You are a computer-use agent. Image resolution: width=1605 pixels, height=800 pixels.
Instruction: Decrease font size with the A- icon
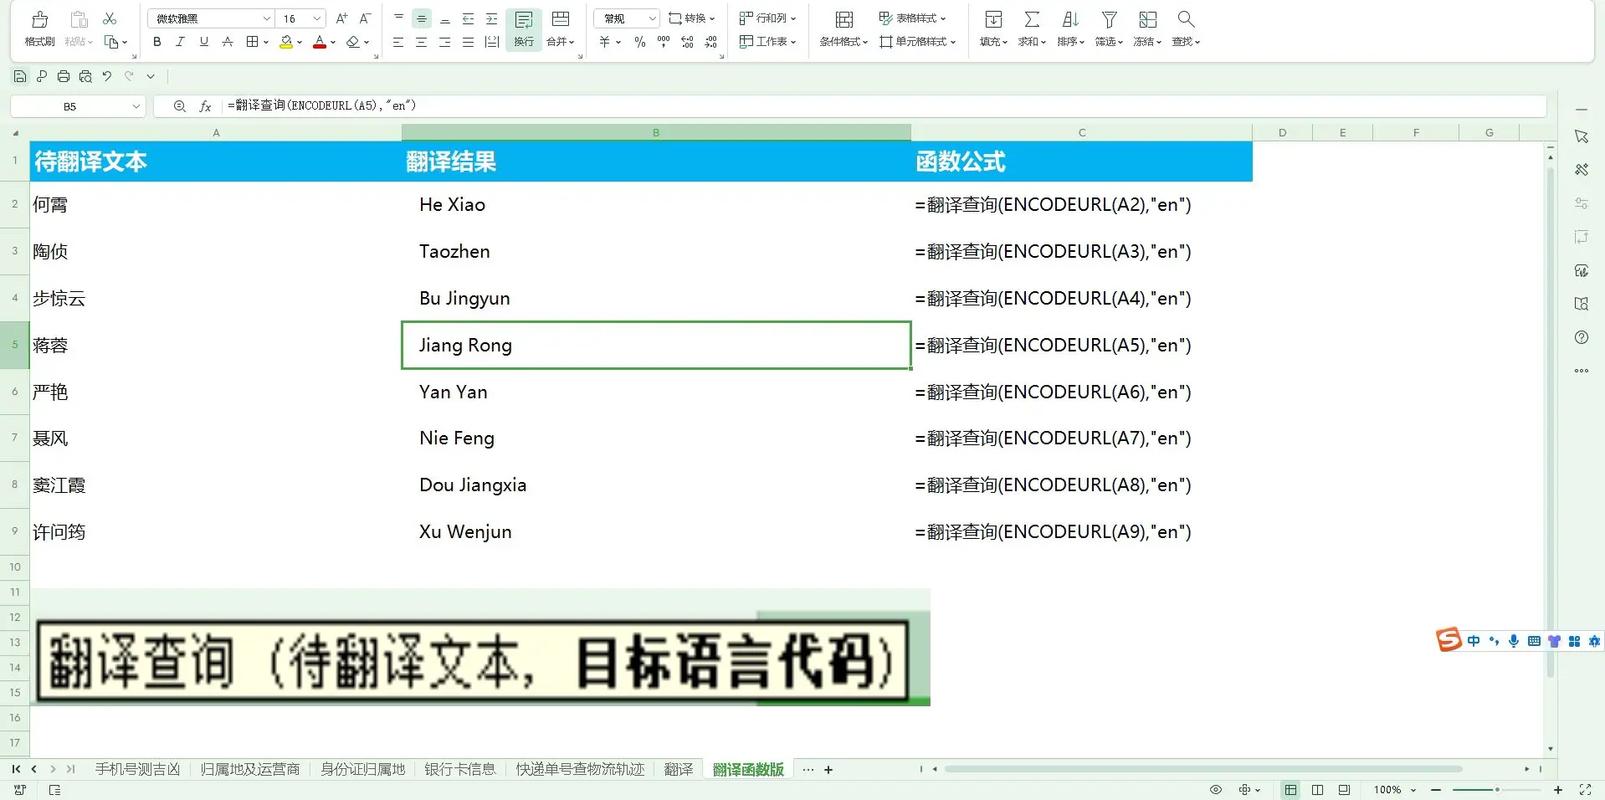366,19
